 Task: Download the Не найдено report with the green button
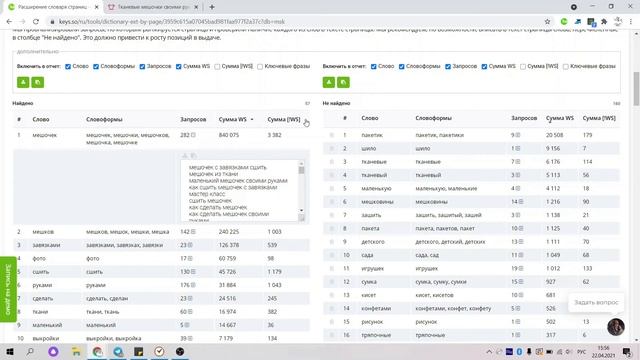(x=329, y=82)
